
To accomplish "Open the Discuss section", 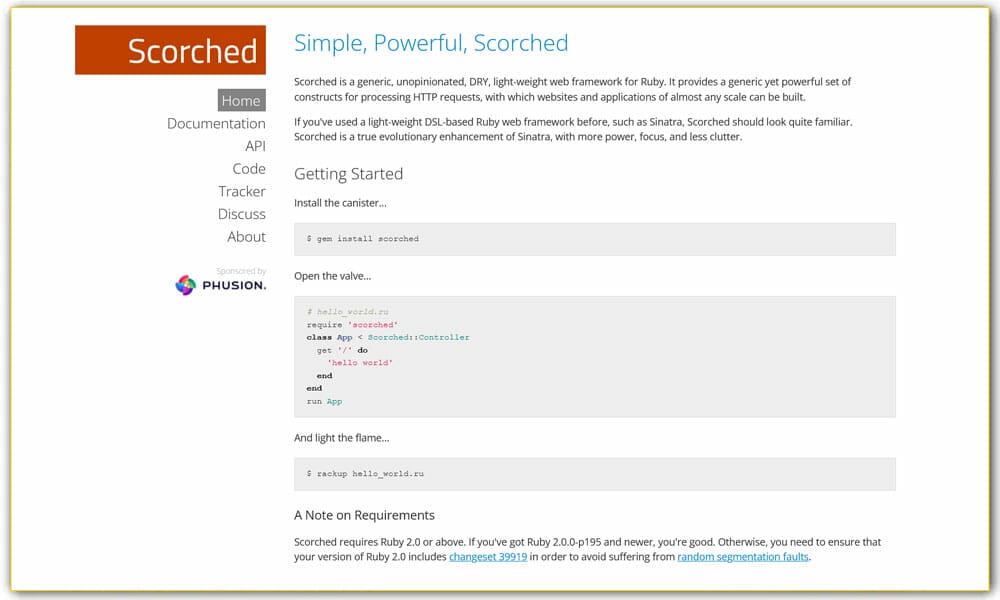I will click(x=242, y=213).
